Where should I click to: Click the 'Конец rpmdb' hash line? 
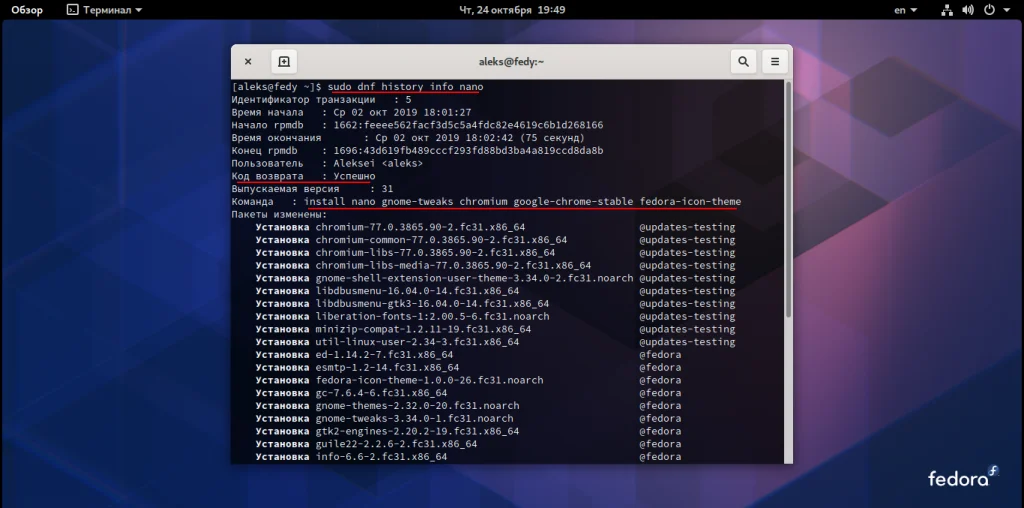coord(417,151)
